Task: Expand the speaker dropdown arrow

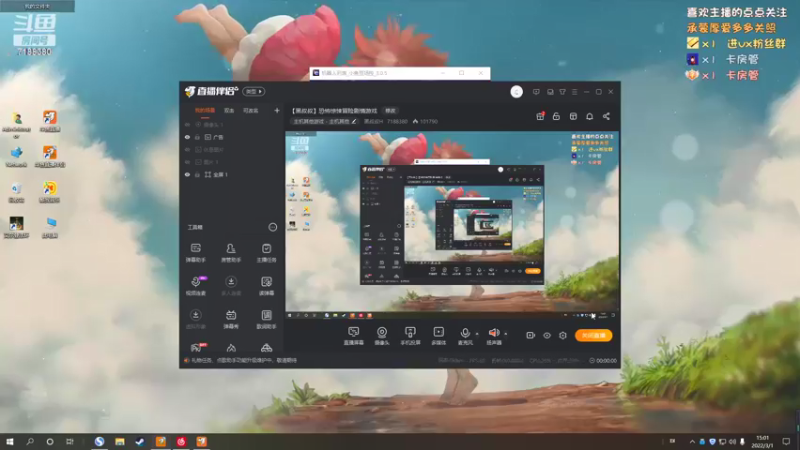Action: [506, 334]
